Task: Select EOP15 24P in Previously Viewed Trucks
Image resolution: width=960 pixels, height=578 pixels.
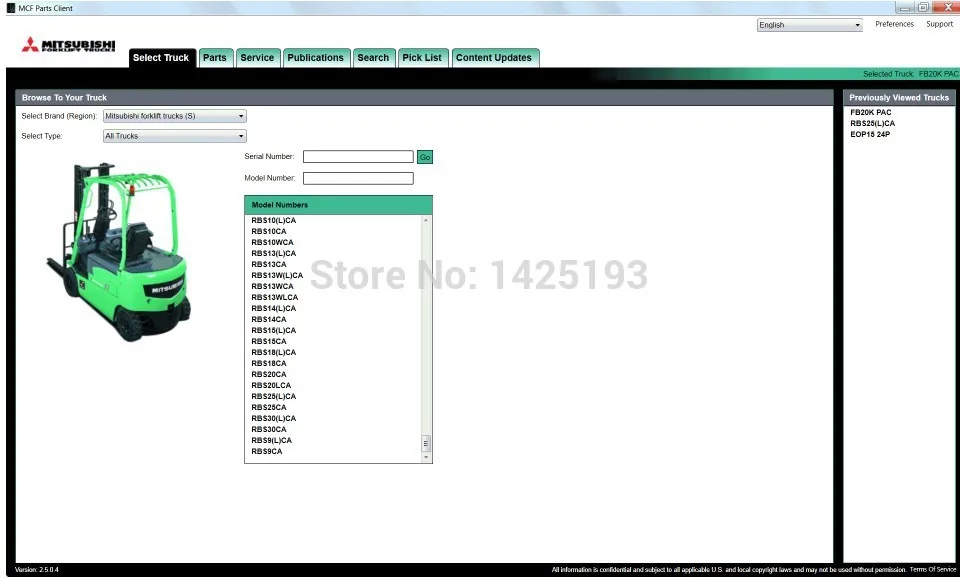Action: [x=870, y=135]
